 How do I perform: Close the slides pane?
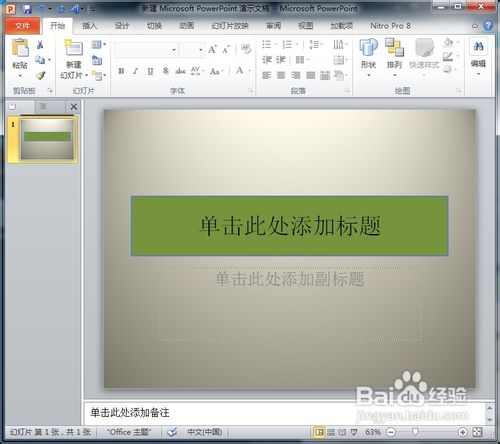74,107
